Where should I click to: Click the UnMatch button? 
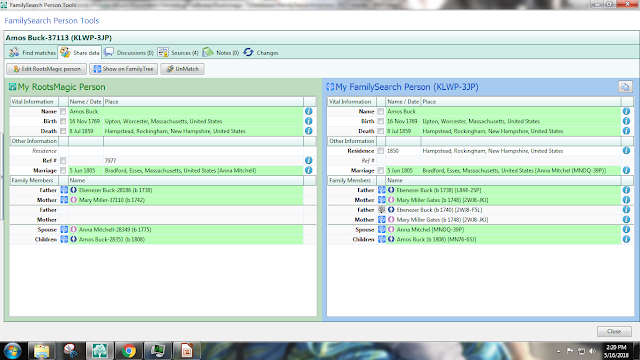pyautogui.click(x=182, y=69)
